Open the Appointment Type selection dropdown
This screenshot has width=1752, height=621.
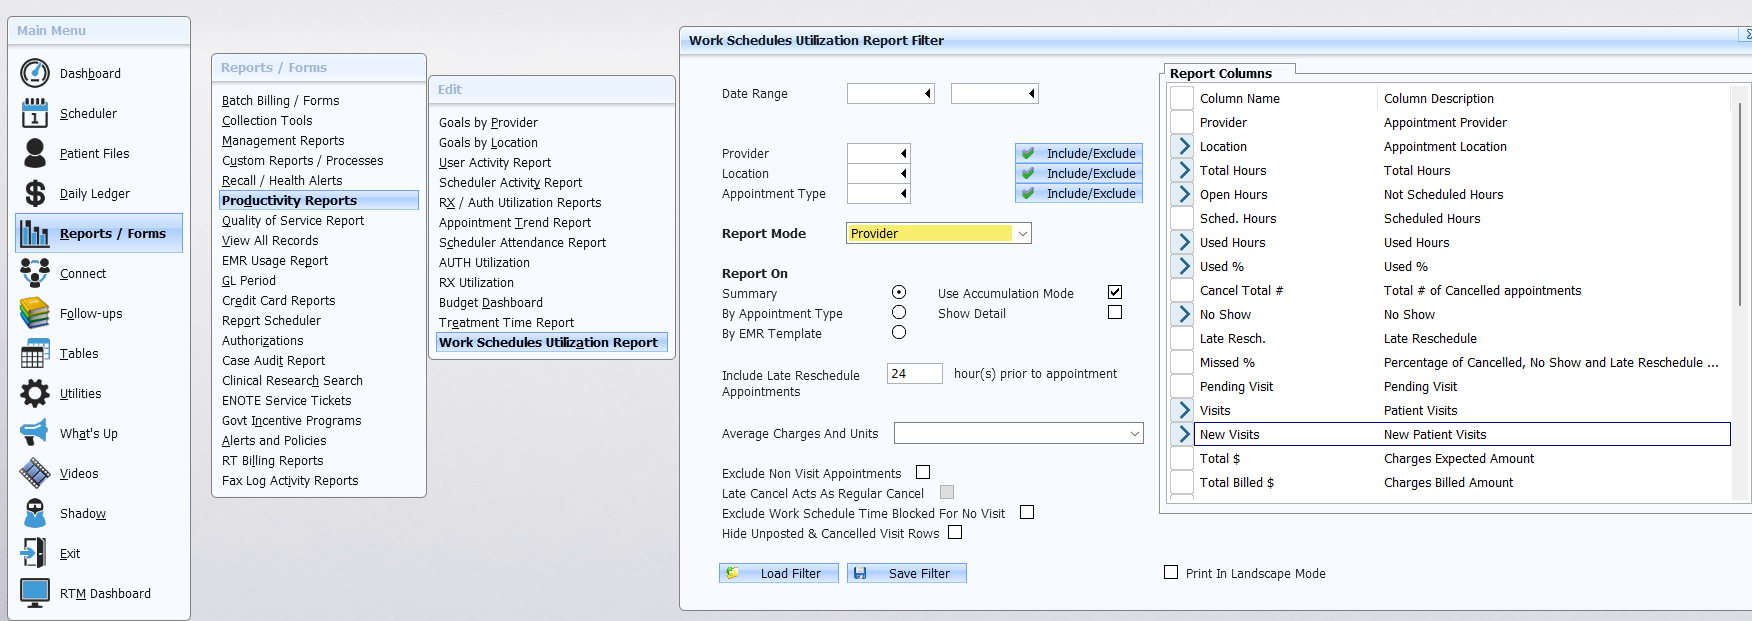tap(904, 193)
